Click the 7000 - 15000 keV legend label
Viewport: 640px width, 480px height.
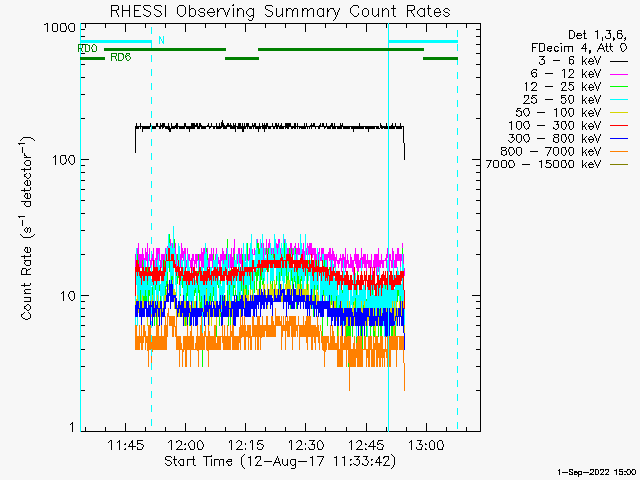tap(543, 164)
